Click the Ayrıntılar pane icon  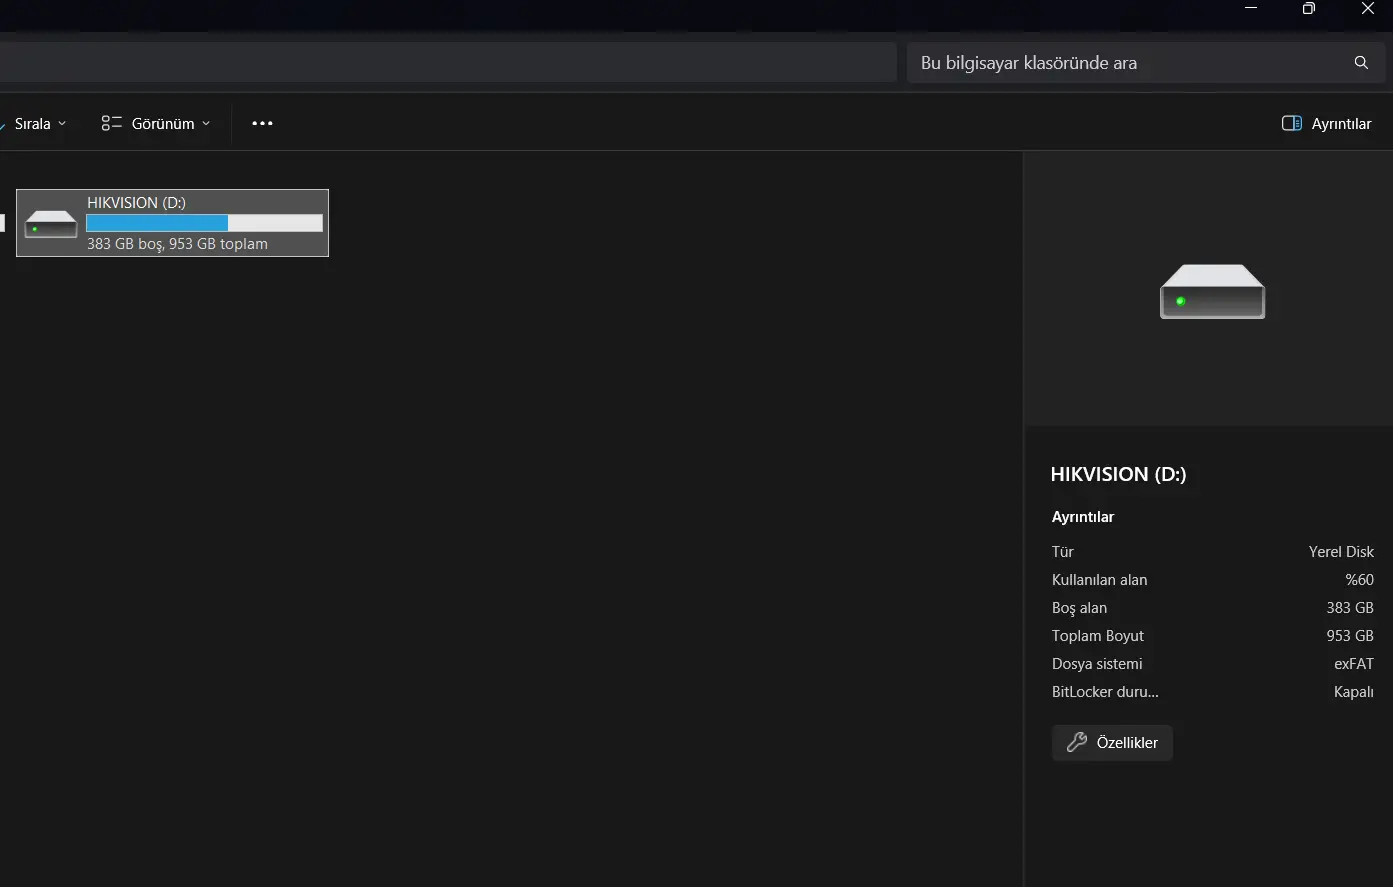coord(1291,123)
